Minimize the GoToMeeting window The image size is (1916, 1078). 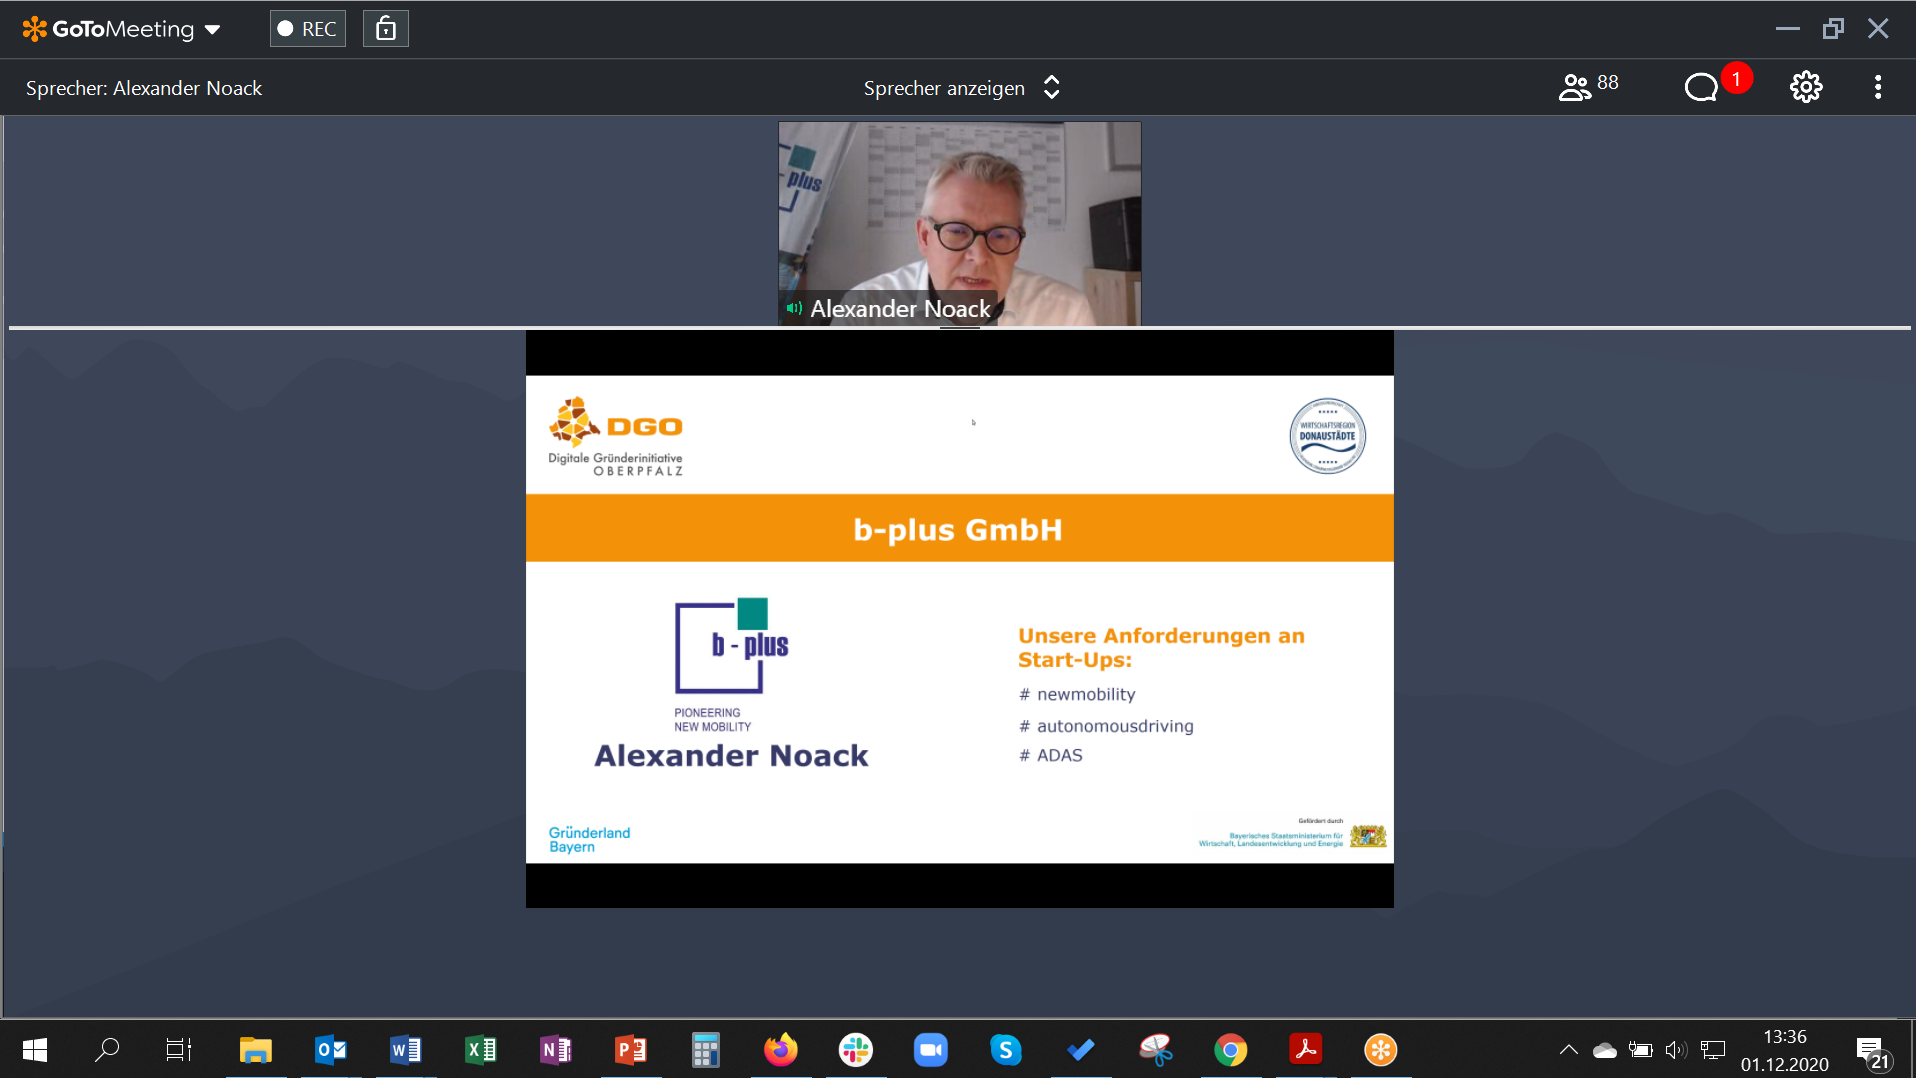[x=1788, y=29]
